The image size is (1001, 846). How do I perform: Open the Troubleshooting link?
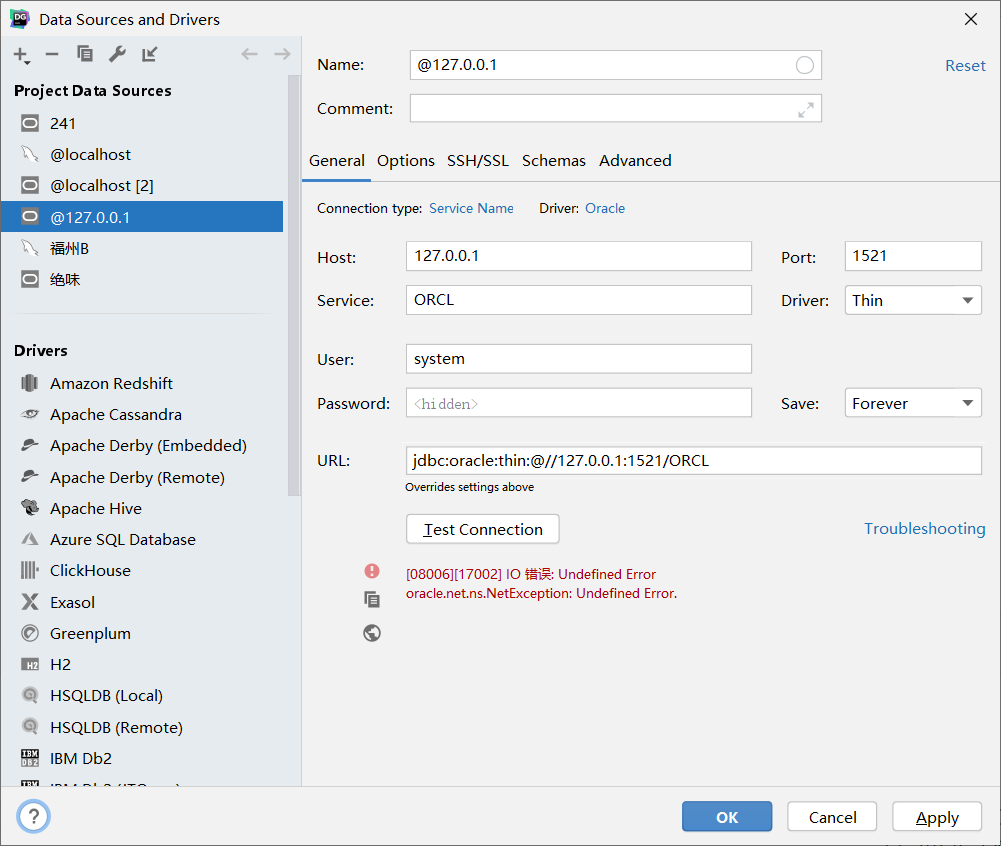tap(924, 529)
